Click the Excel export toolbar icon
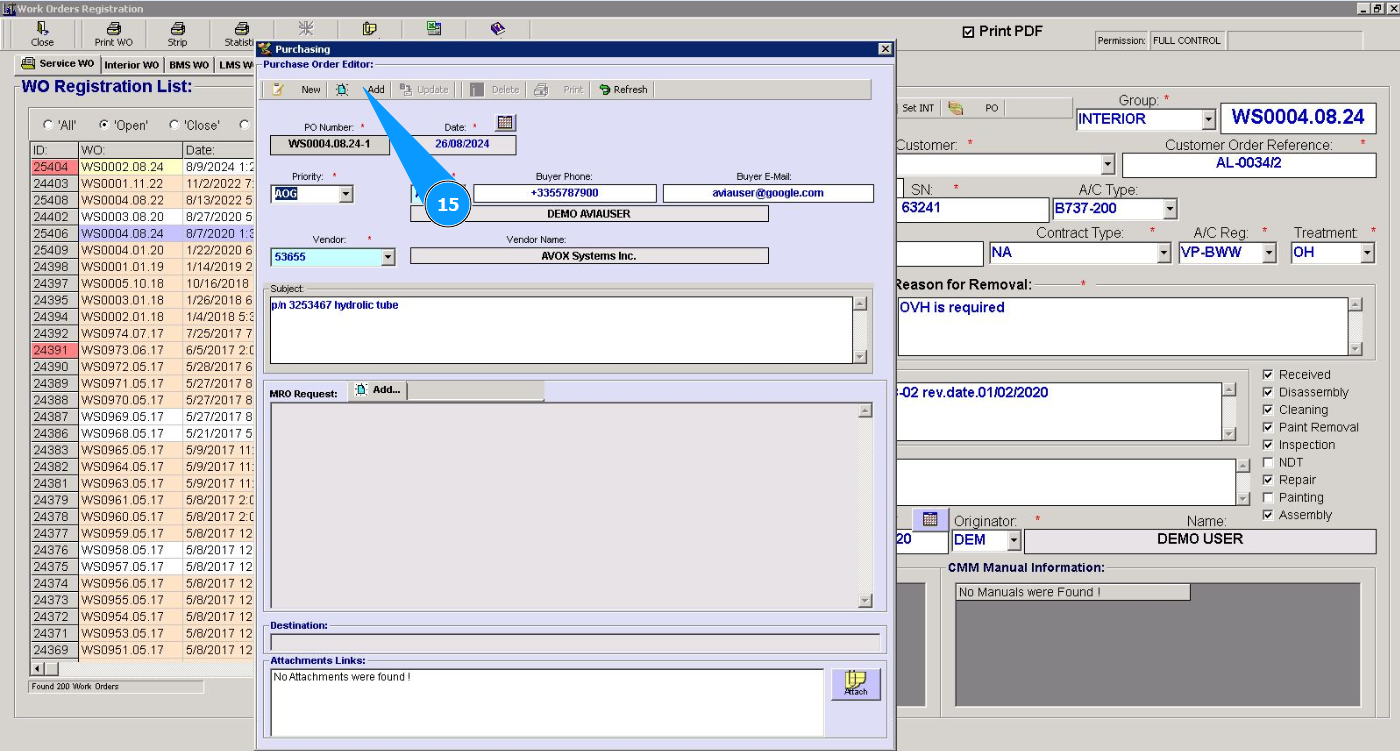1400x751 pixels. [433, 29]
